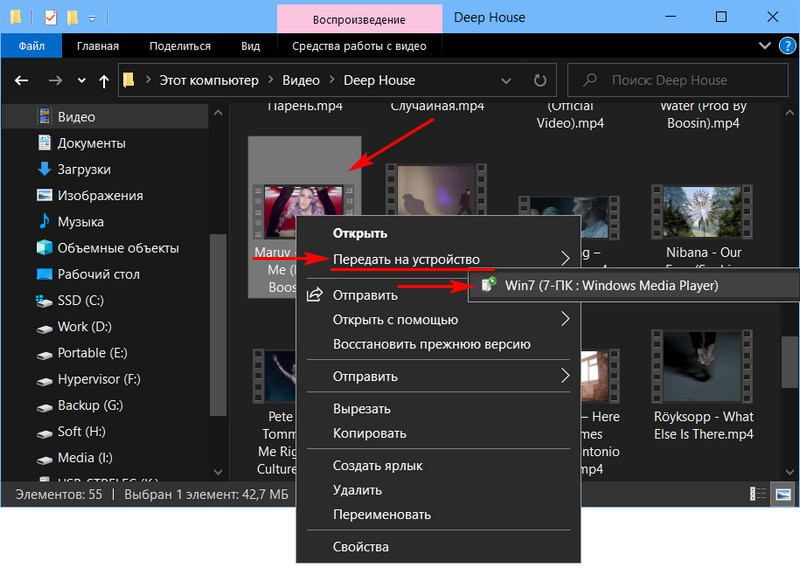This screenshot has width=800, height=575.
Task: Switch to the Главная ribbon tab
Action: pyautogui.click(x=97, y=46)
